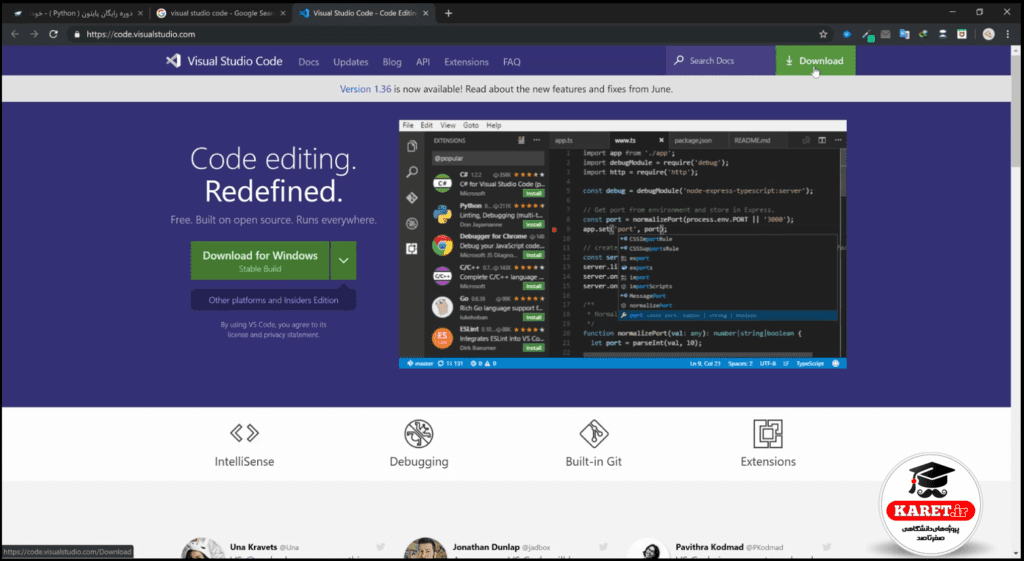
Task: Open the API menu item
Action: click(423, 61)
